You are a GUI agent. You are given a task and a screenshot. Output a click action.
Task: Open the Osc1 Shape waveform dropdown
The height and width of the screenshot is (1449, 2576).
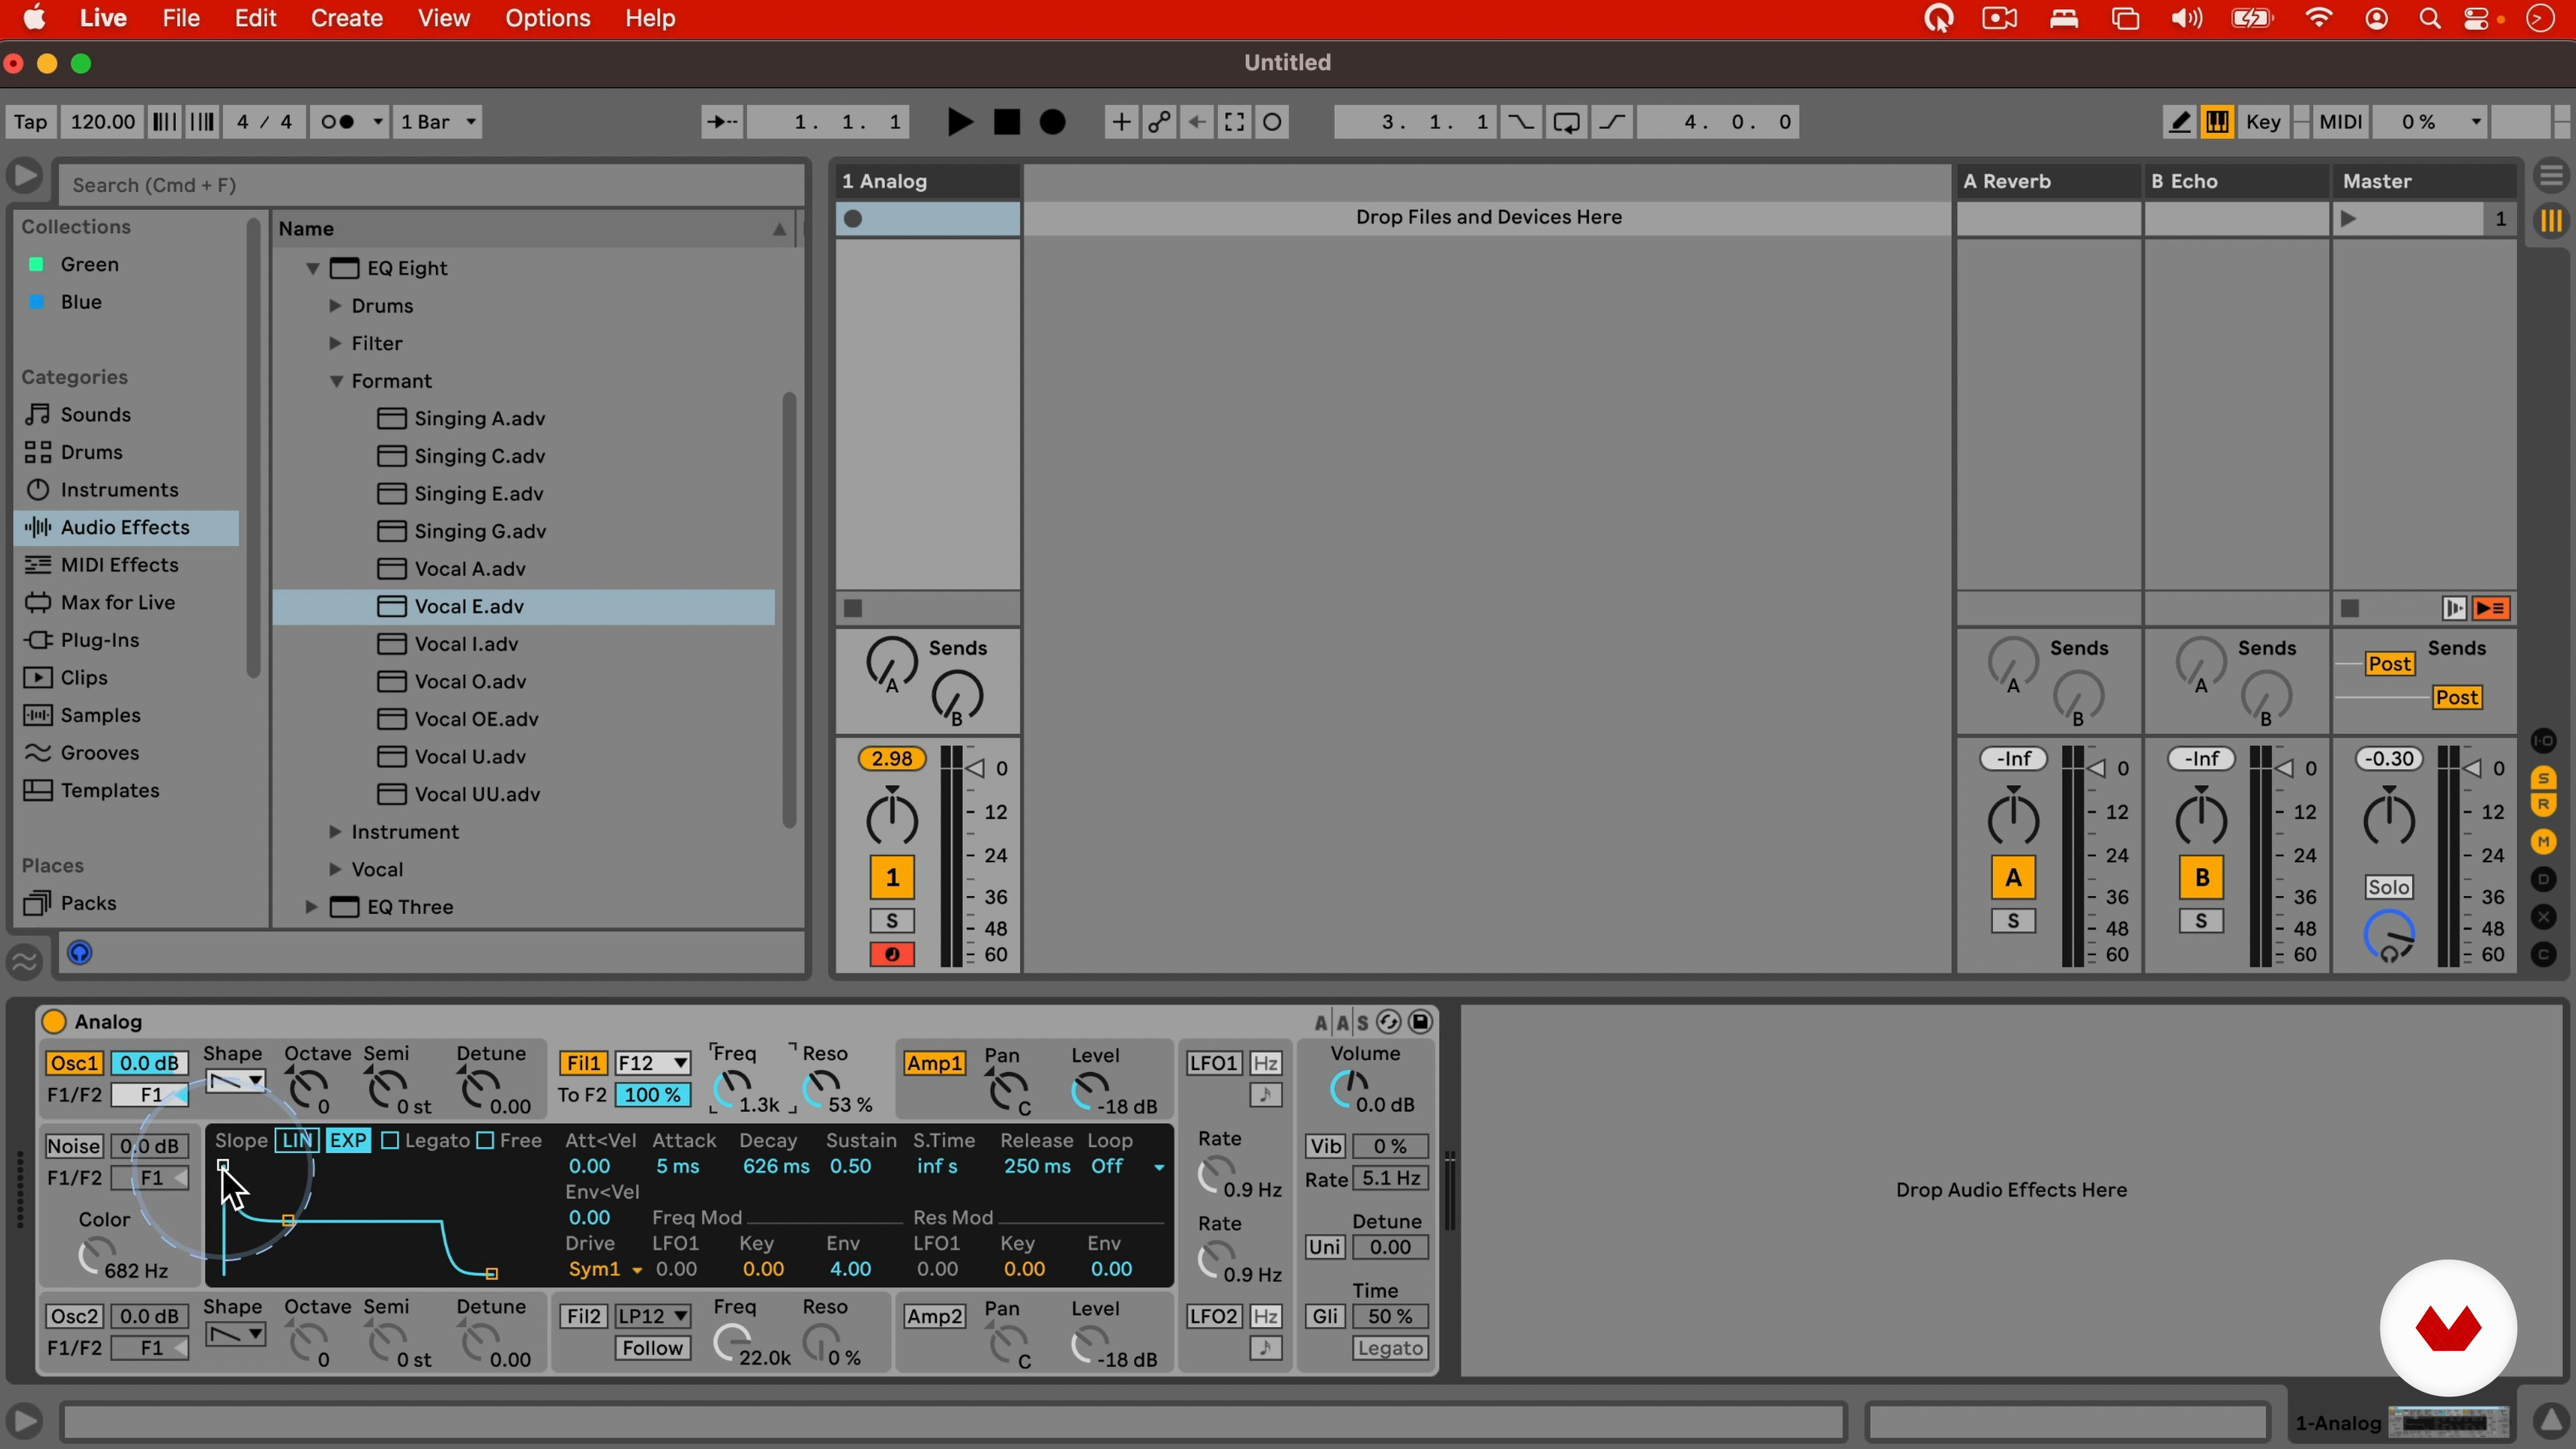pos(235,1081)
